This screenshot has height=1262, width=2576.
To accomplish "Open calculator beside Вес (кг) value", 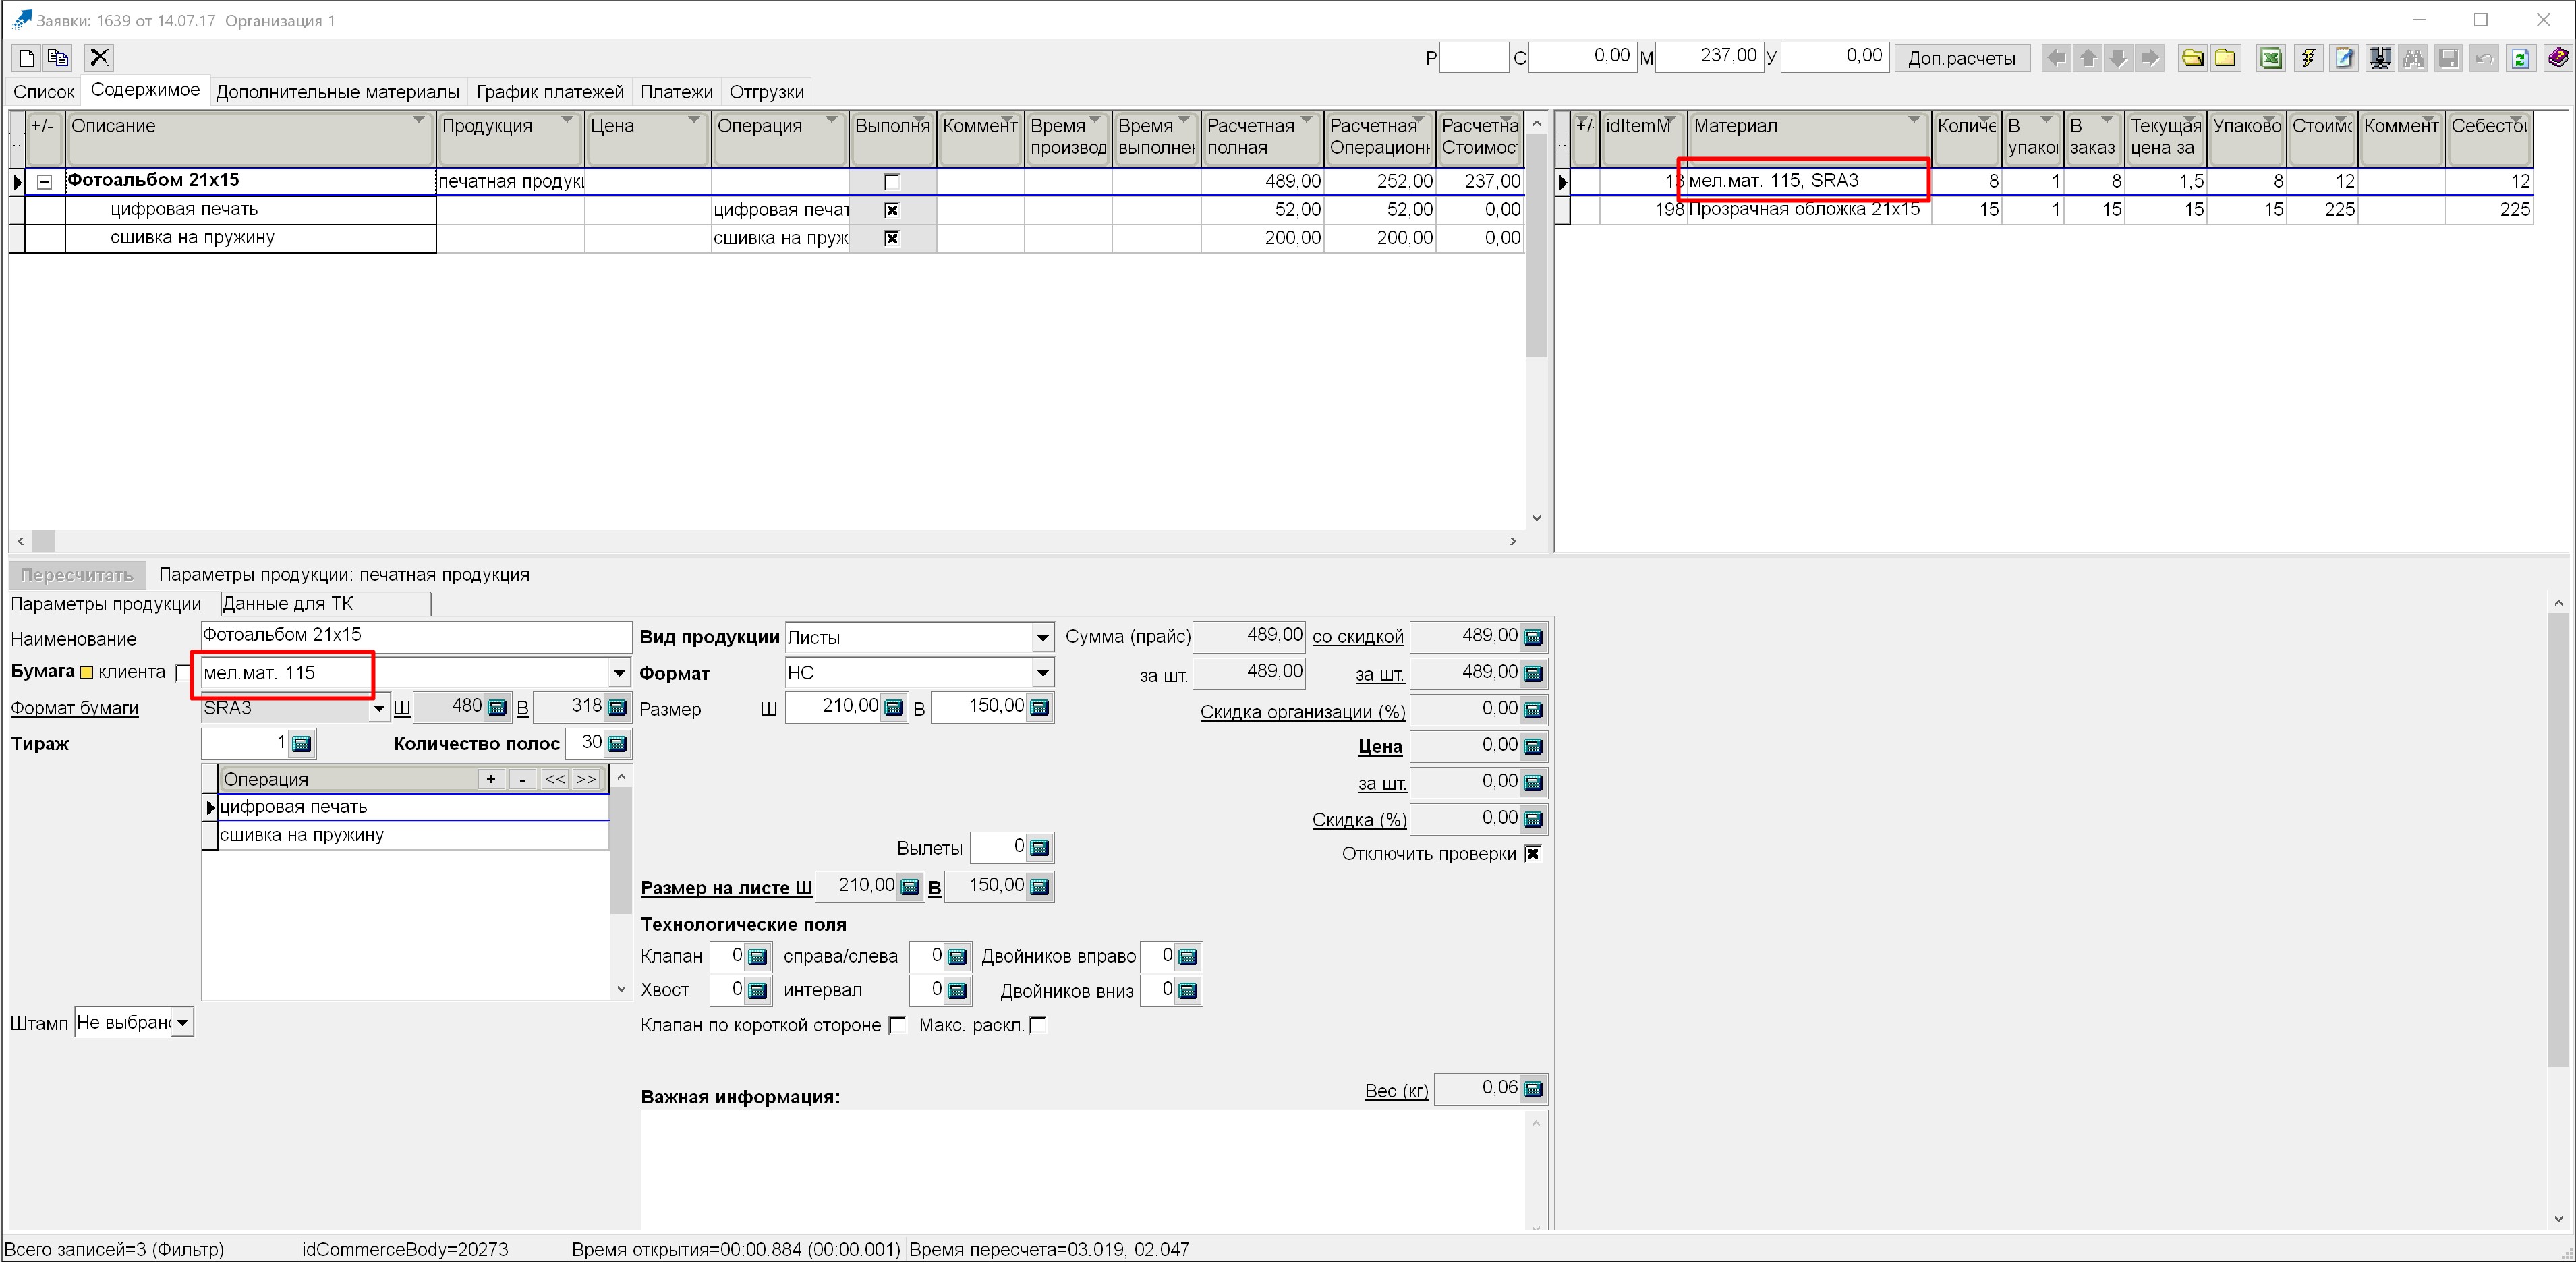I will click(1533, 1089).
